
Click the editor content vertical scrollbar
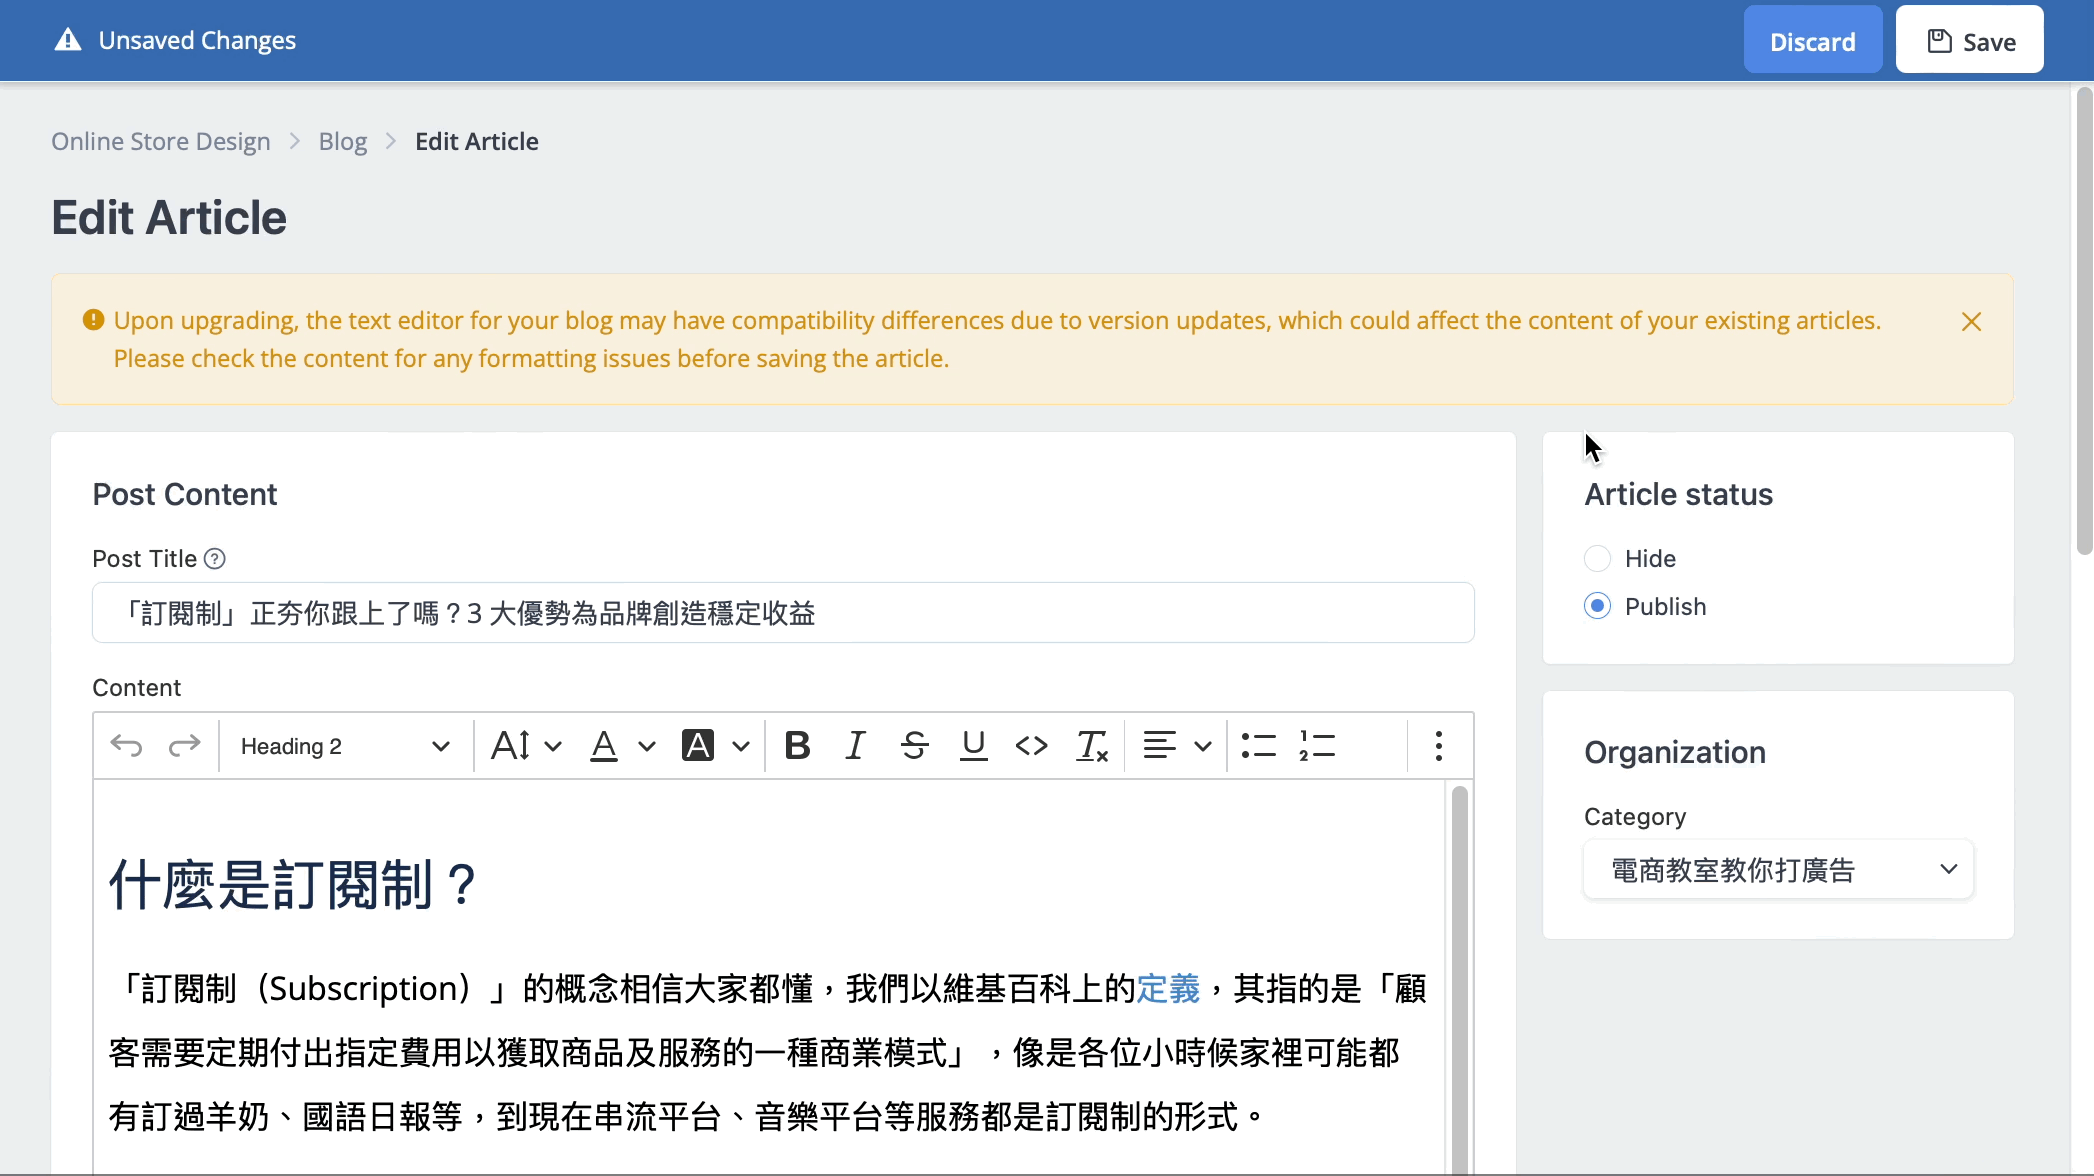1459,980
